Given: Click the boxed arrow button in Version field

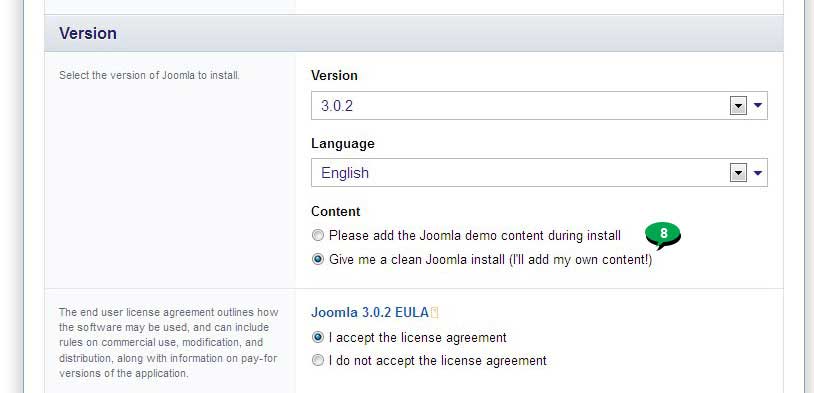Looking at the screenshot, I should click(738, 106).
